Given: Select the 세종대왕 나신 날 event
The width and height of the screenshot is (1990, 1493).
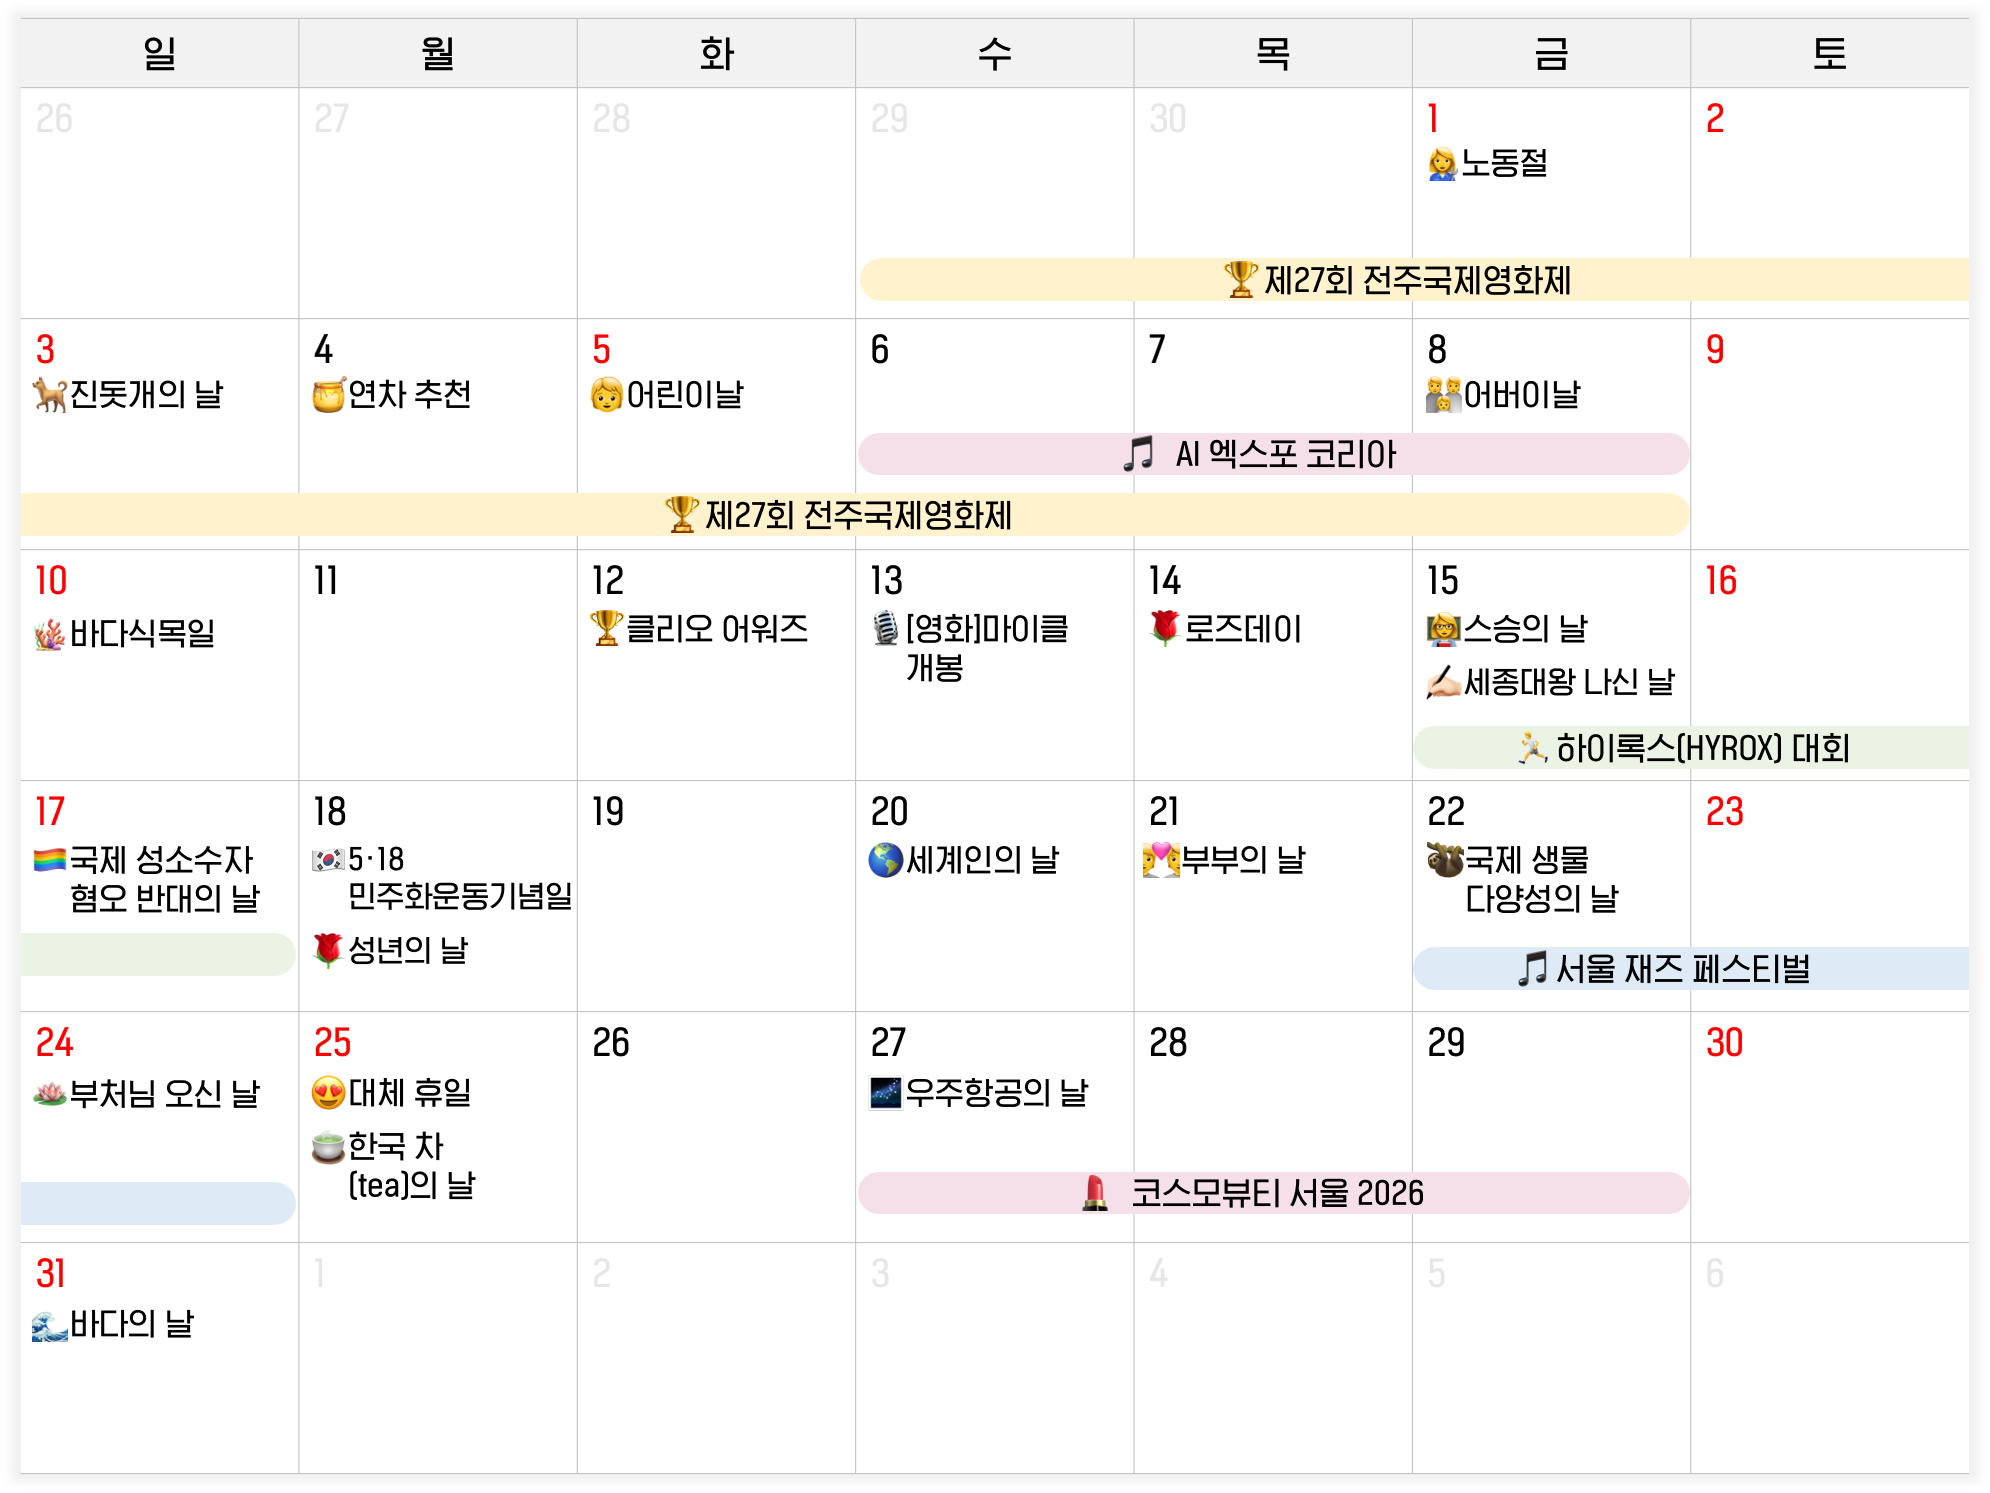Looking at the screenshot, I should [x=1567, y=682].
